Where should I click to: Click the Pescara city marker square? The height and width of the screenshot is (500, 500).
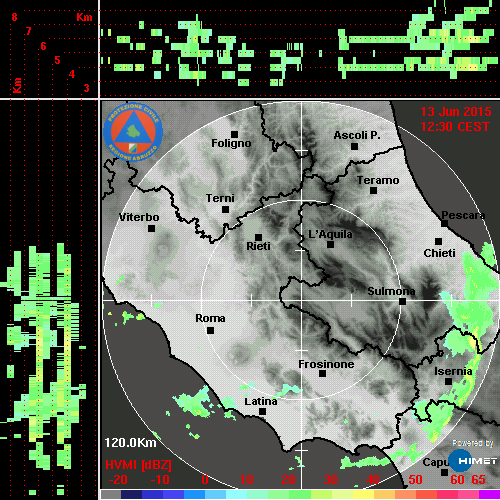pyautogui.click(x=445, y=223)
